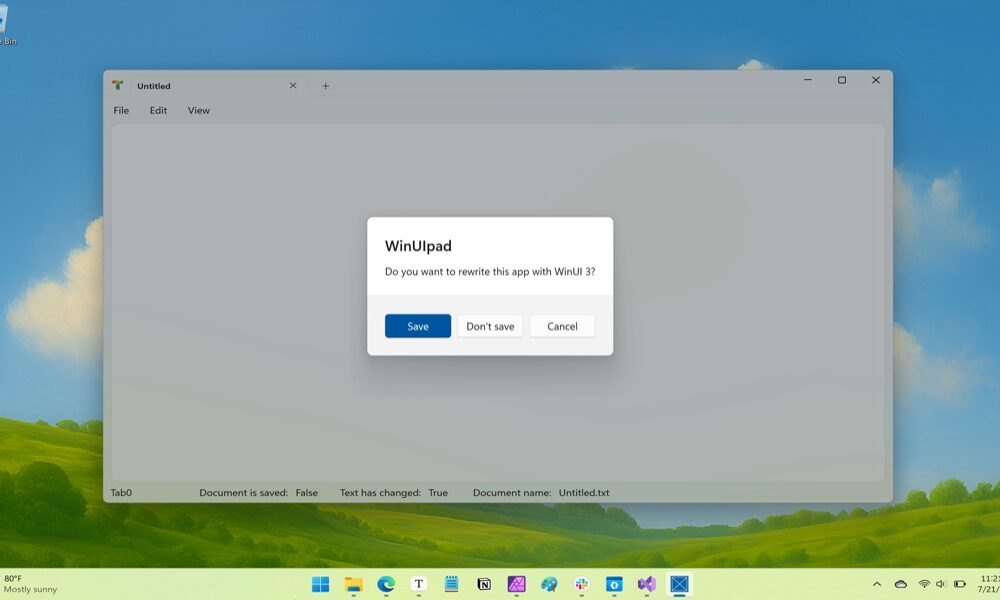Click 'Untitled.txt' in the status bar

(584, 492)
